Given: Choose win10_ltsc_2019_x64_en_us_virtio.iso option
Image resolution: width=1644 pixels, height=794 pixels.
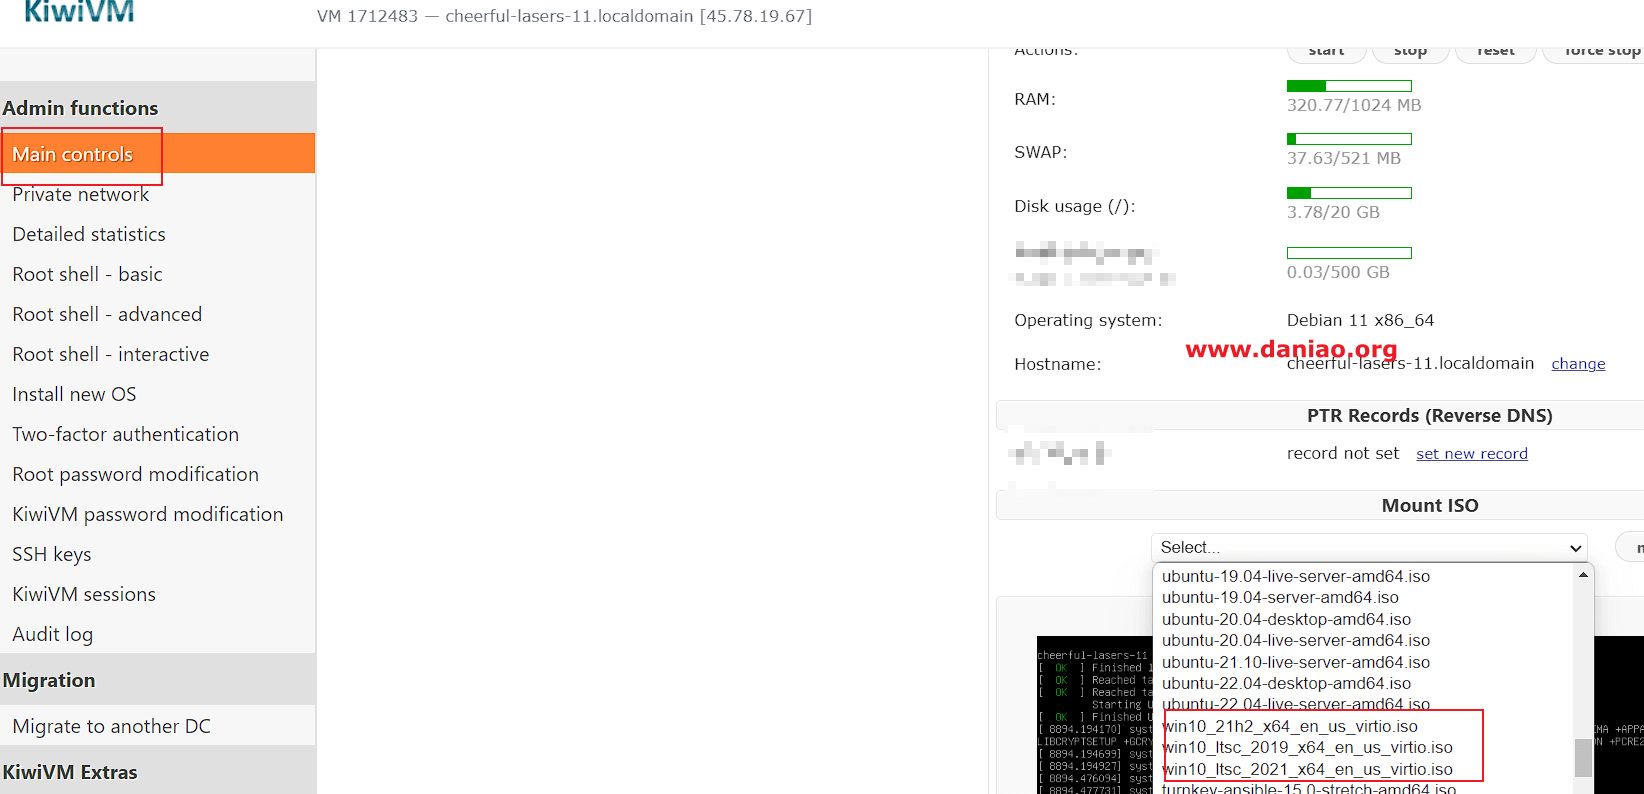Looking at the screenshot, I should (x=1307, y=747).
